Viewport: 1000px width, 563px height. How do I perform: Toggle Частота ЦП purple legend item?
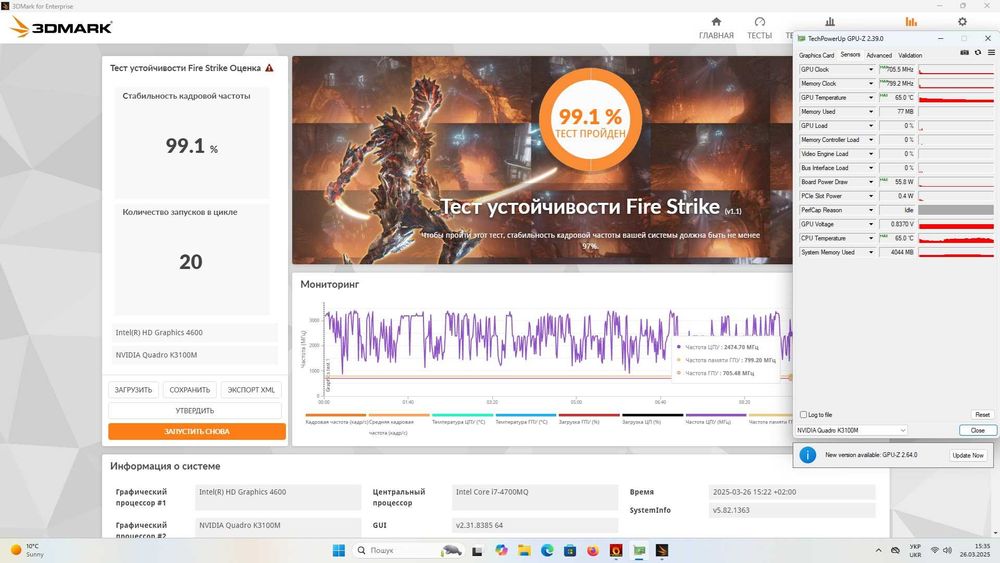[x=716, y=418]
